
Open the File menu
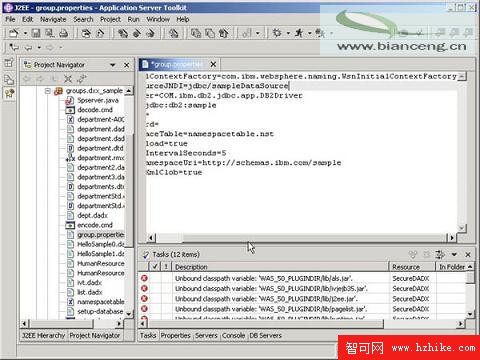pyautogui.click(x=10, y=19)
